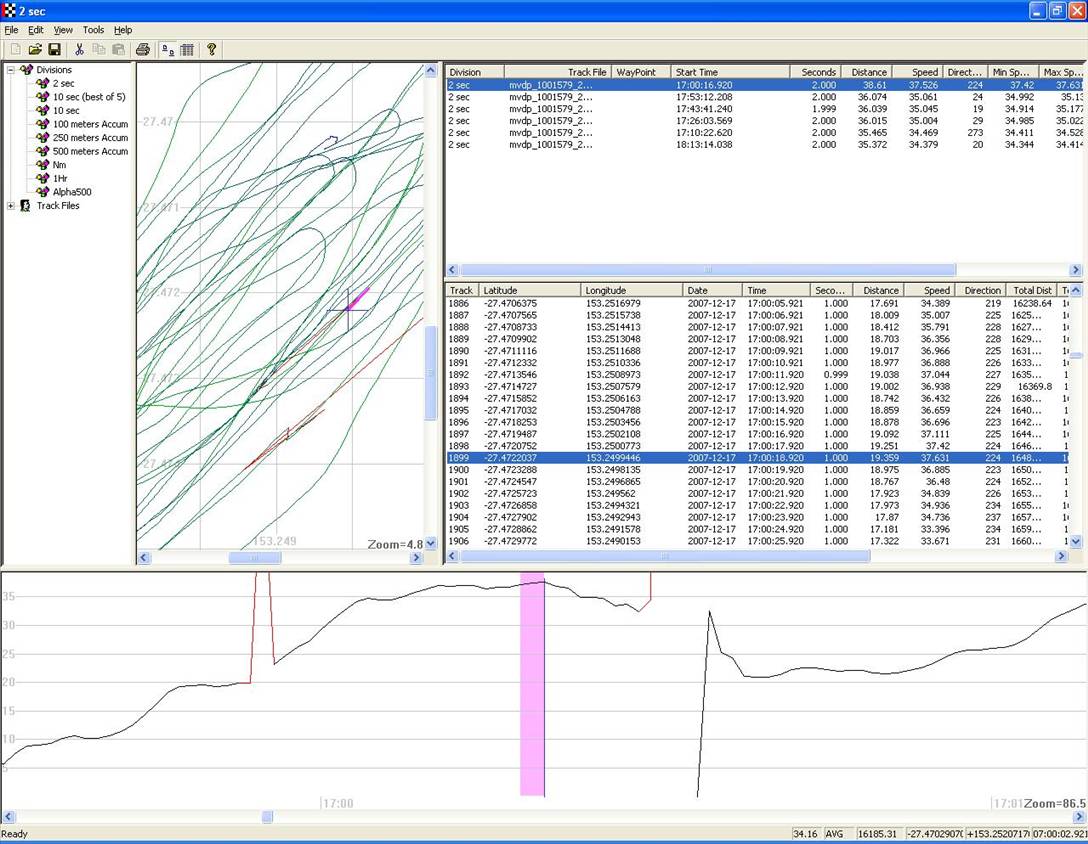
Task: Expand the Track Files tree node
Action: pos(11,206)
